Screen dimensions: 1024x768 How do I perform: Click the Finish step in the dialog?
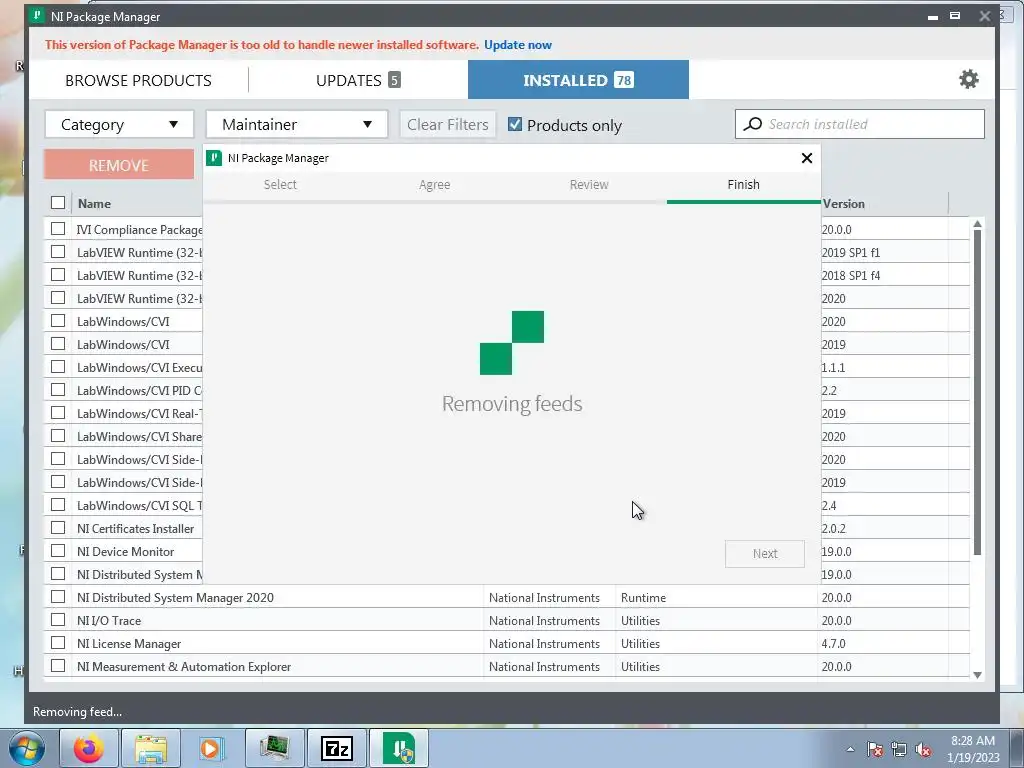pos(743,185)
